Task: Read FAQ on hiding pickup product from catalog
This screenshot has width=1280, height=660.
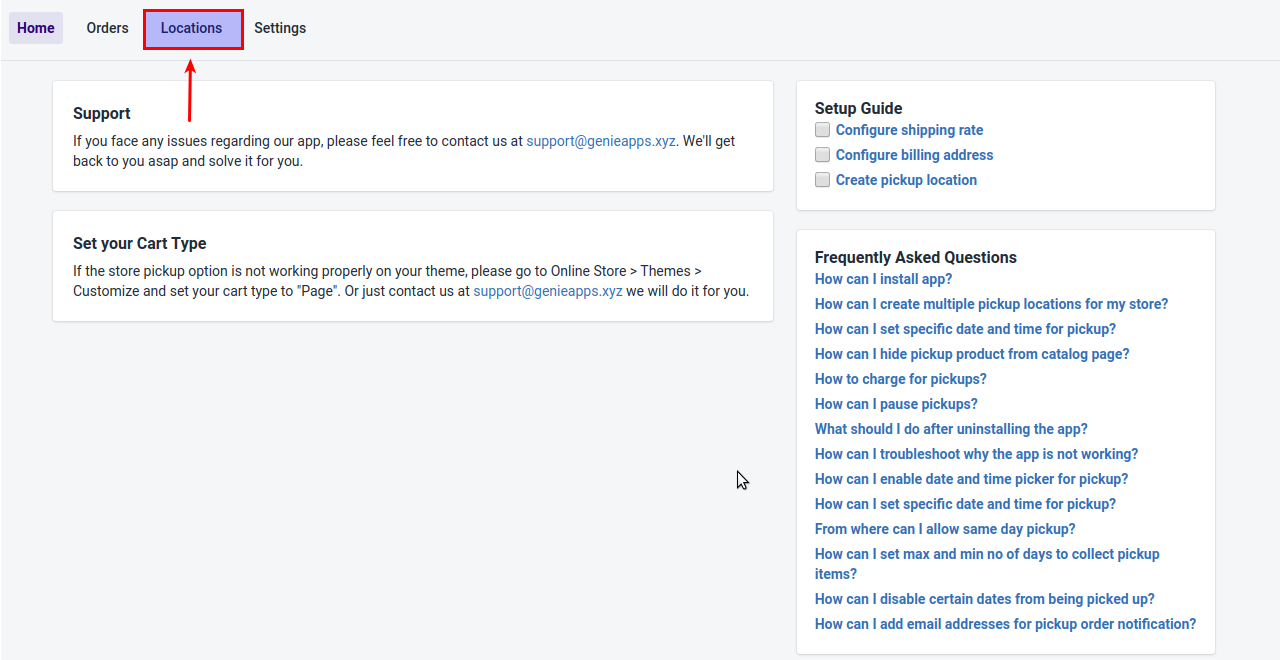Action: click(972, 354)
